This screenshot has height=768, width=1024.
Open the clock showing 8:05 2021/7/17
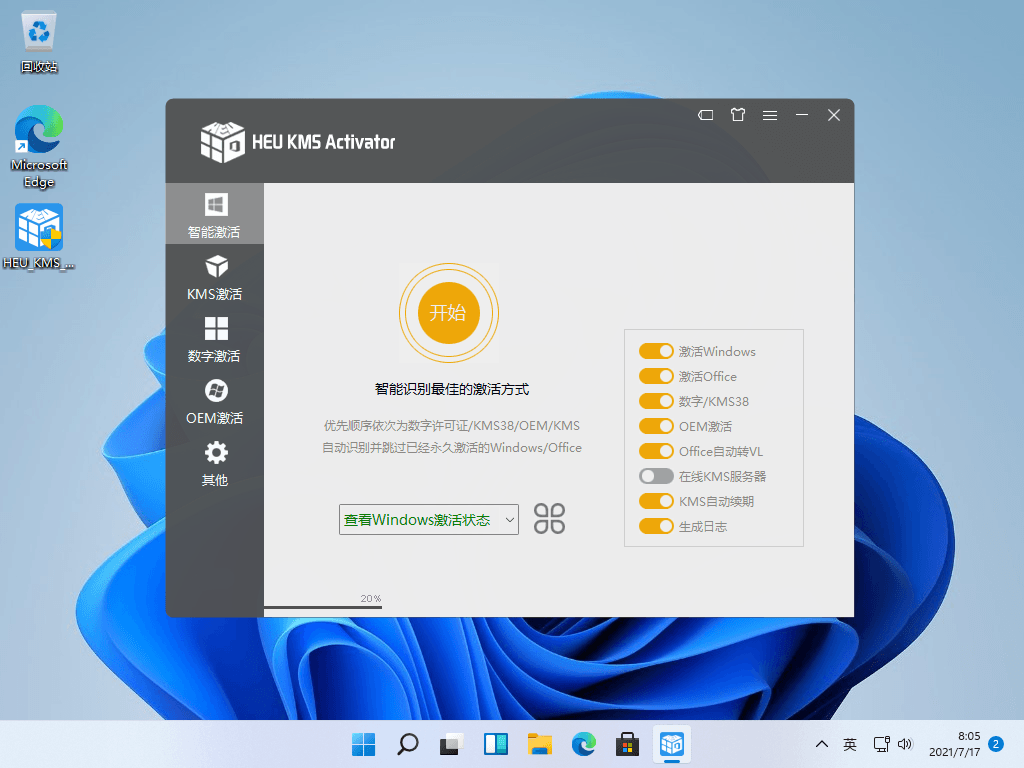point(955,744)
